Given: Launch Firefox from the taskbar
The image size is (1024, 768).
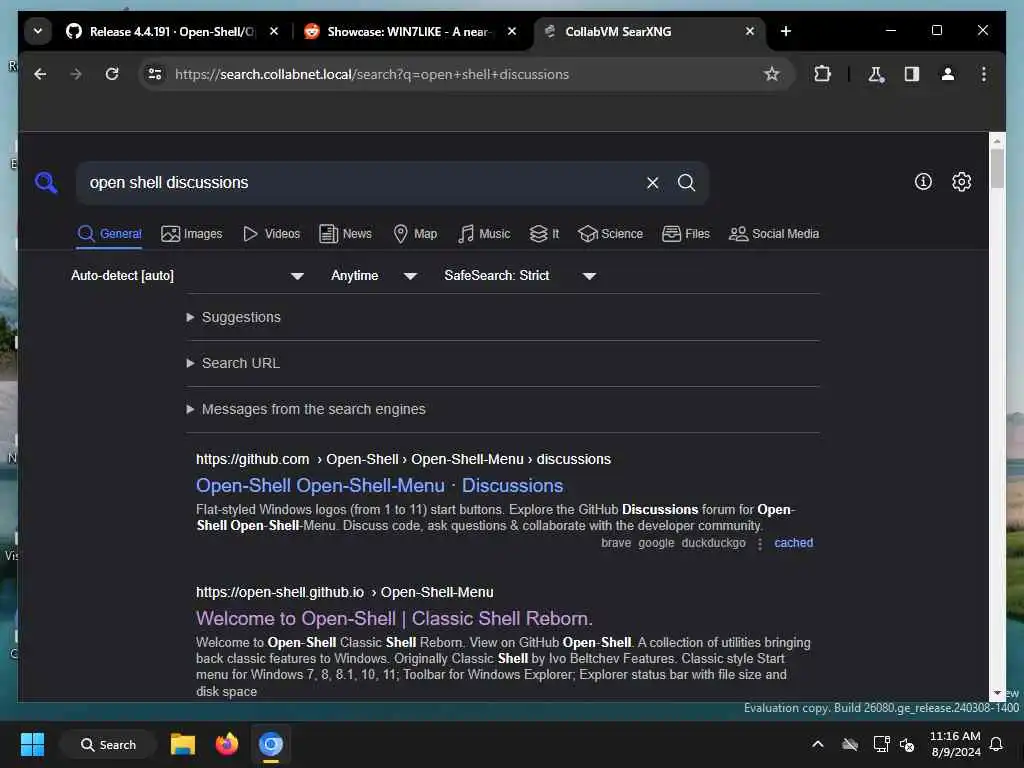Looking at the screenshot, I should (227, 744).
